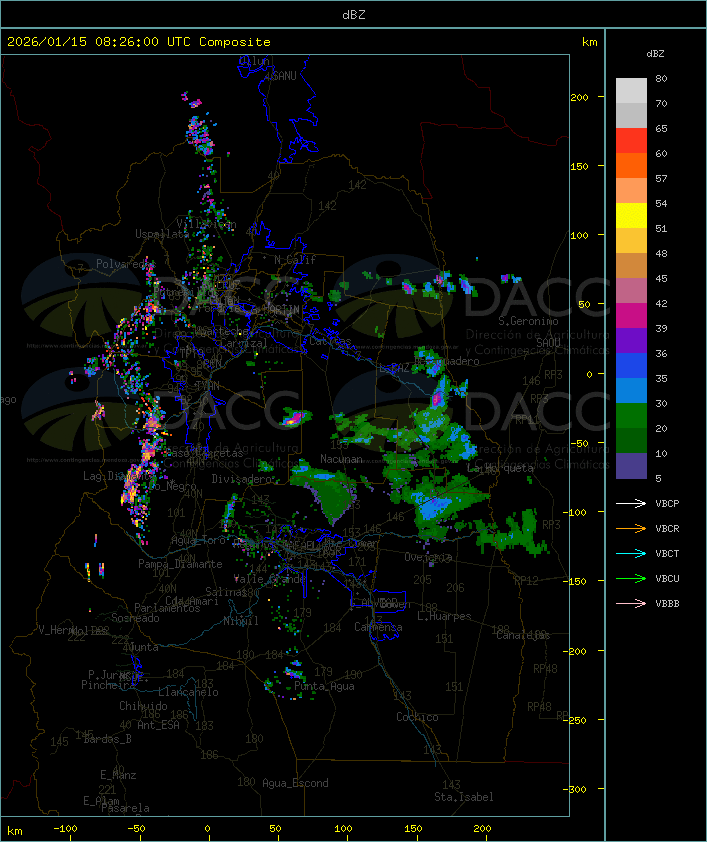707x842 pixels.
Task: Click the N_Calif map label
Action: coord(295,260)
